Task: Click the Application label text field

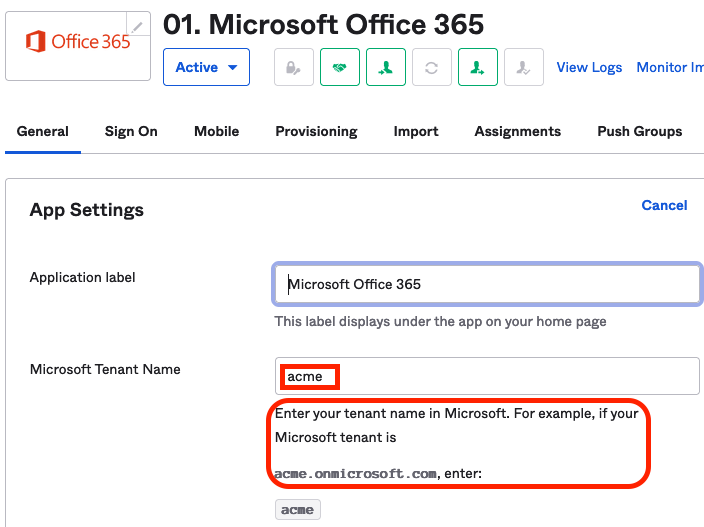Action: coord(488,284)
